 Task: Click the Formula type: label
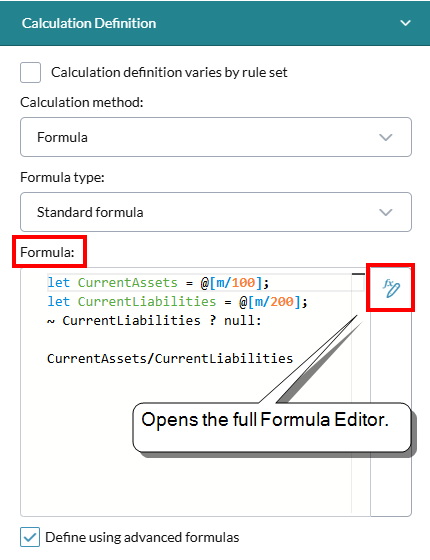click(x=62, y=178)
